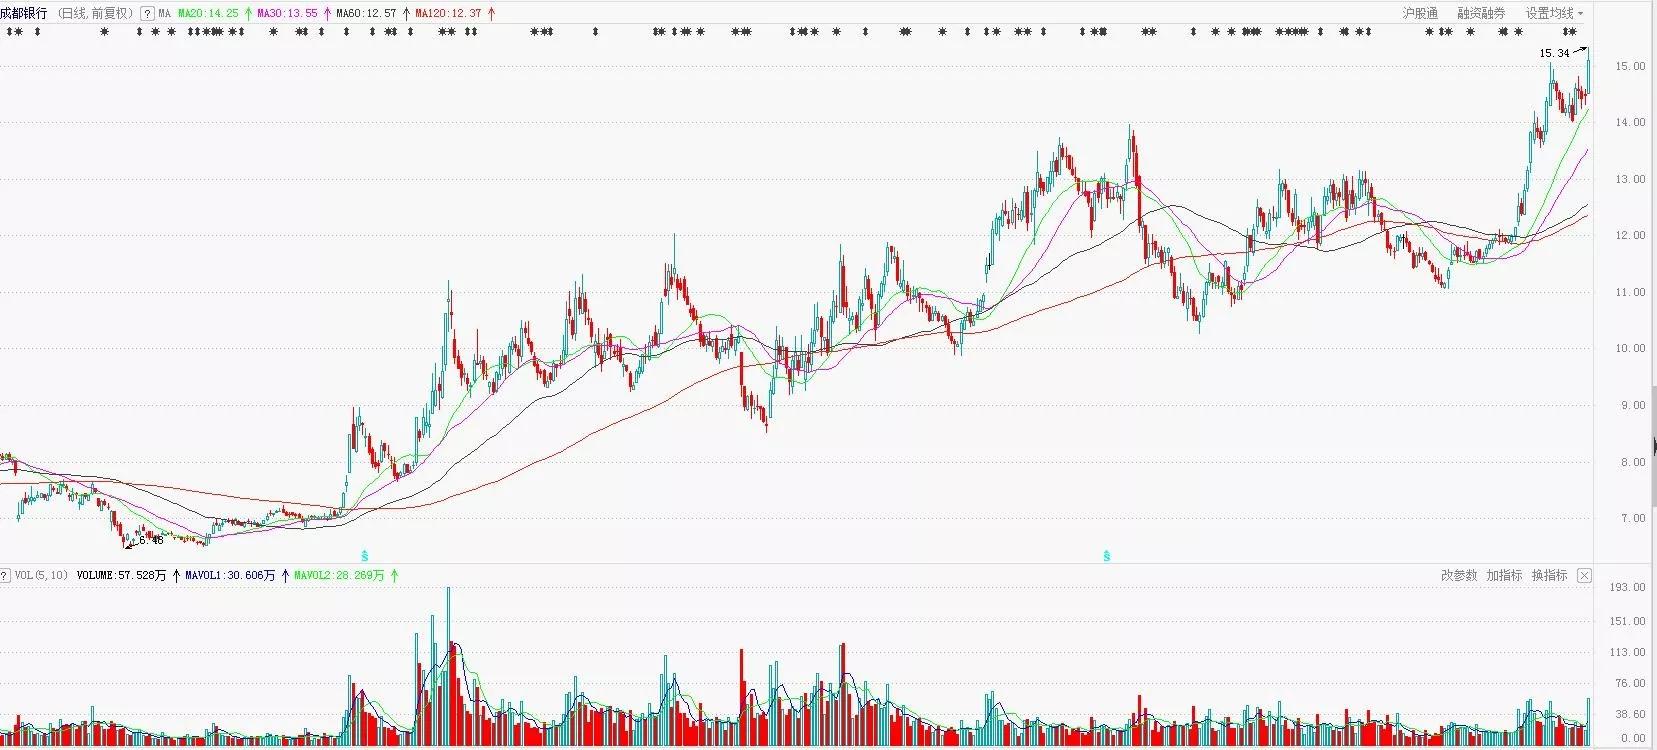Click 加指标 to add an indicator

point(1504,576)
